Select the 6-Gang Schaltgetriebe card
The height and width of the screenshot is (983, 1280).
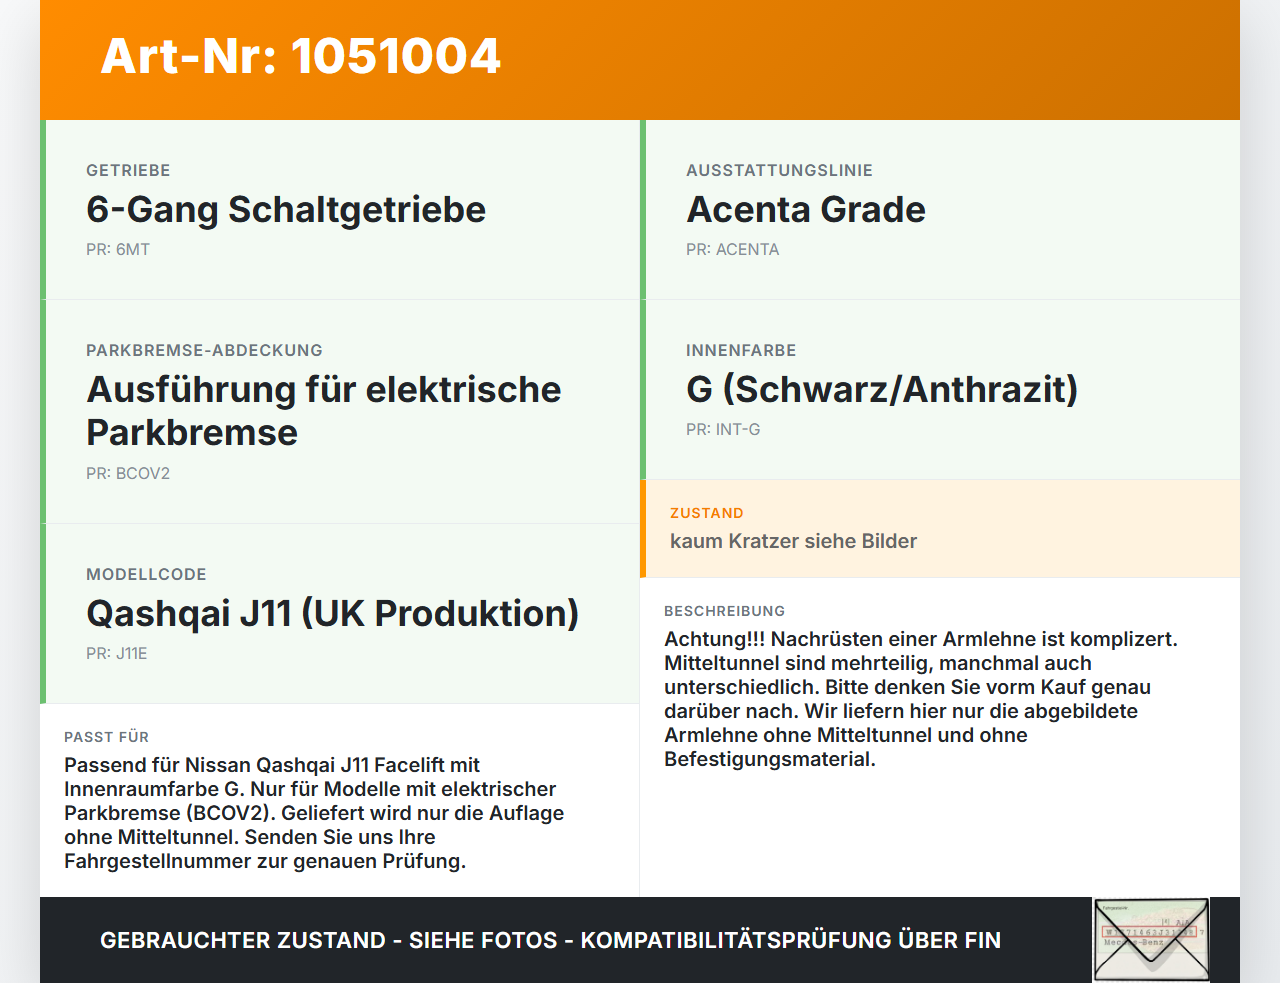pos(340,210)
